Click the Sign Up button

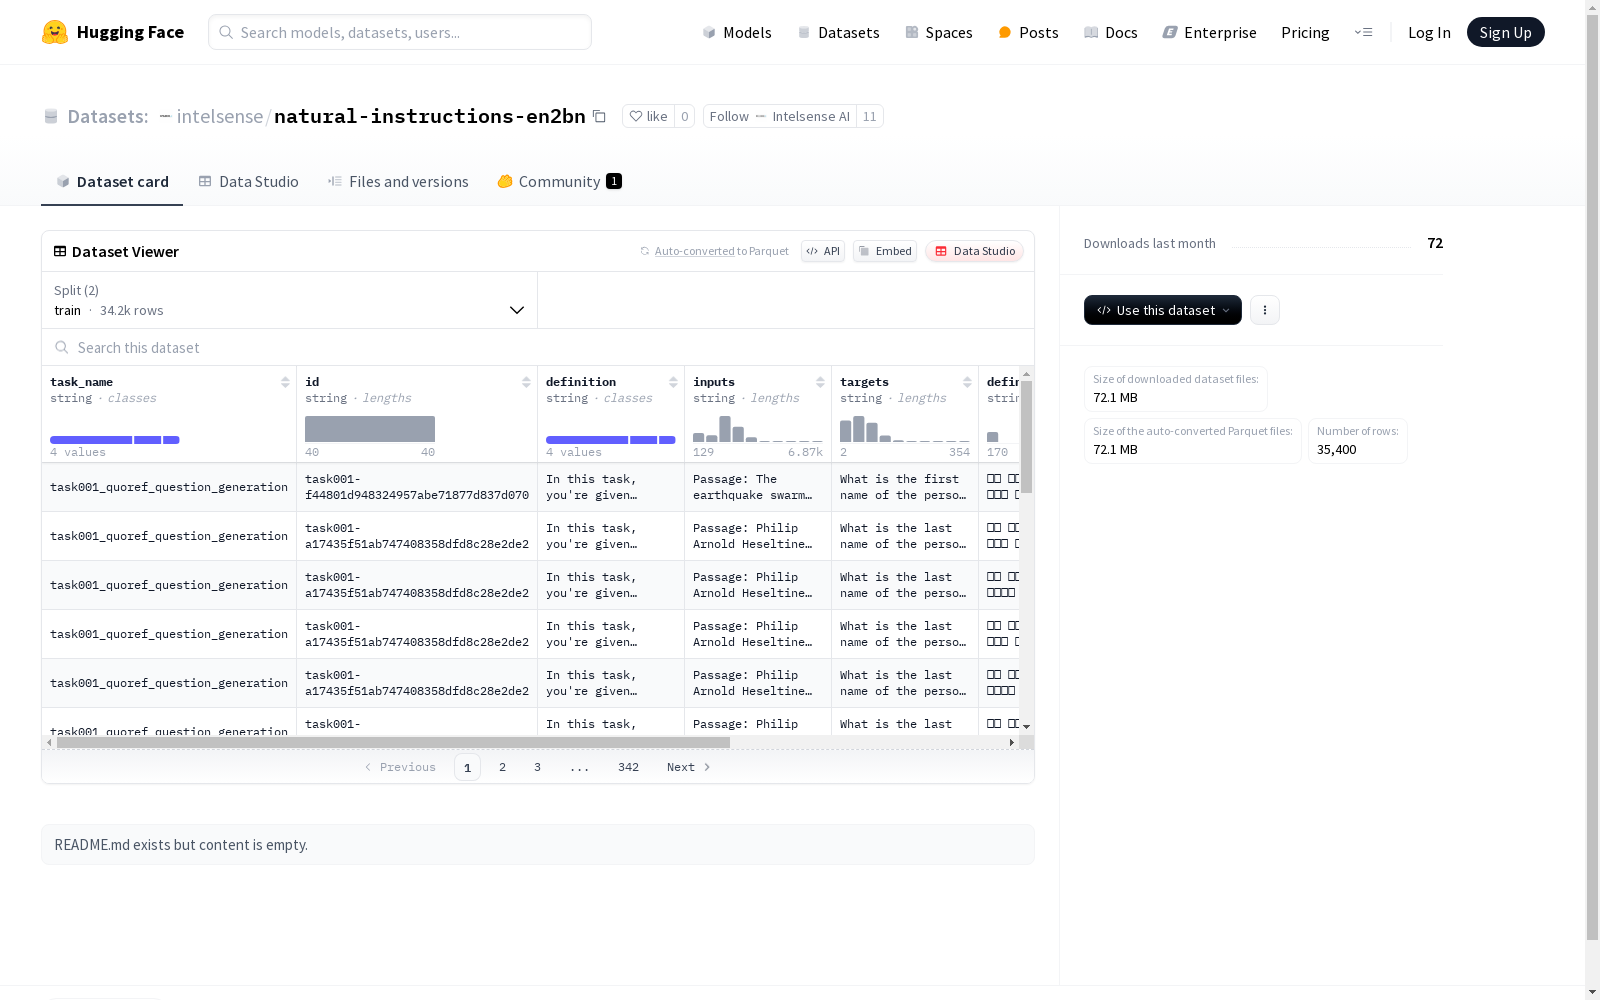click(1505, 32)
